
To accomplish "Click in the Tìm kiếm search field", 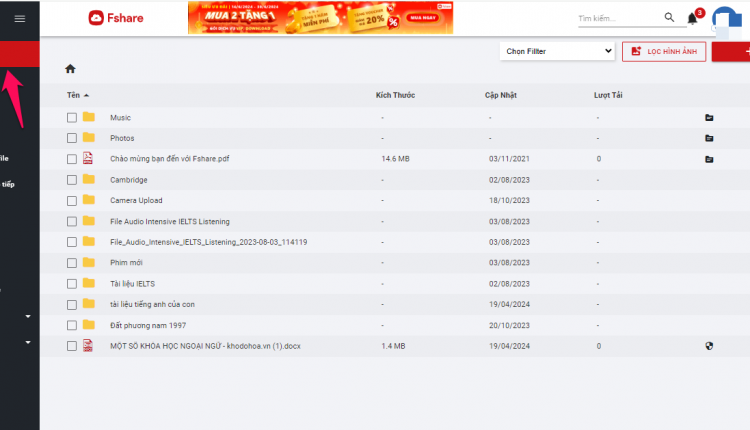I will pyautogui.click(x=619, y=19).
